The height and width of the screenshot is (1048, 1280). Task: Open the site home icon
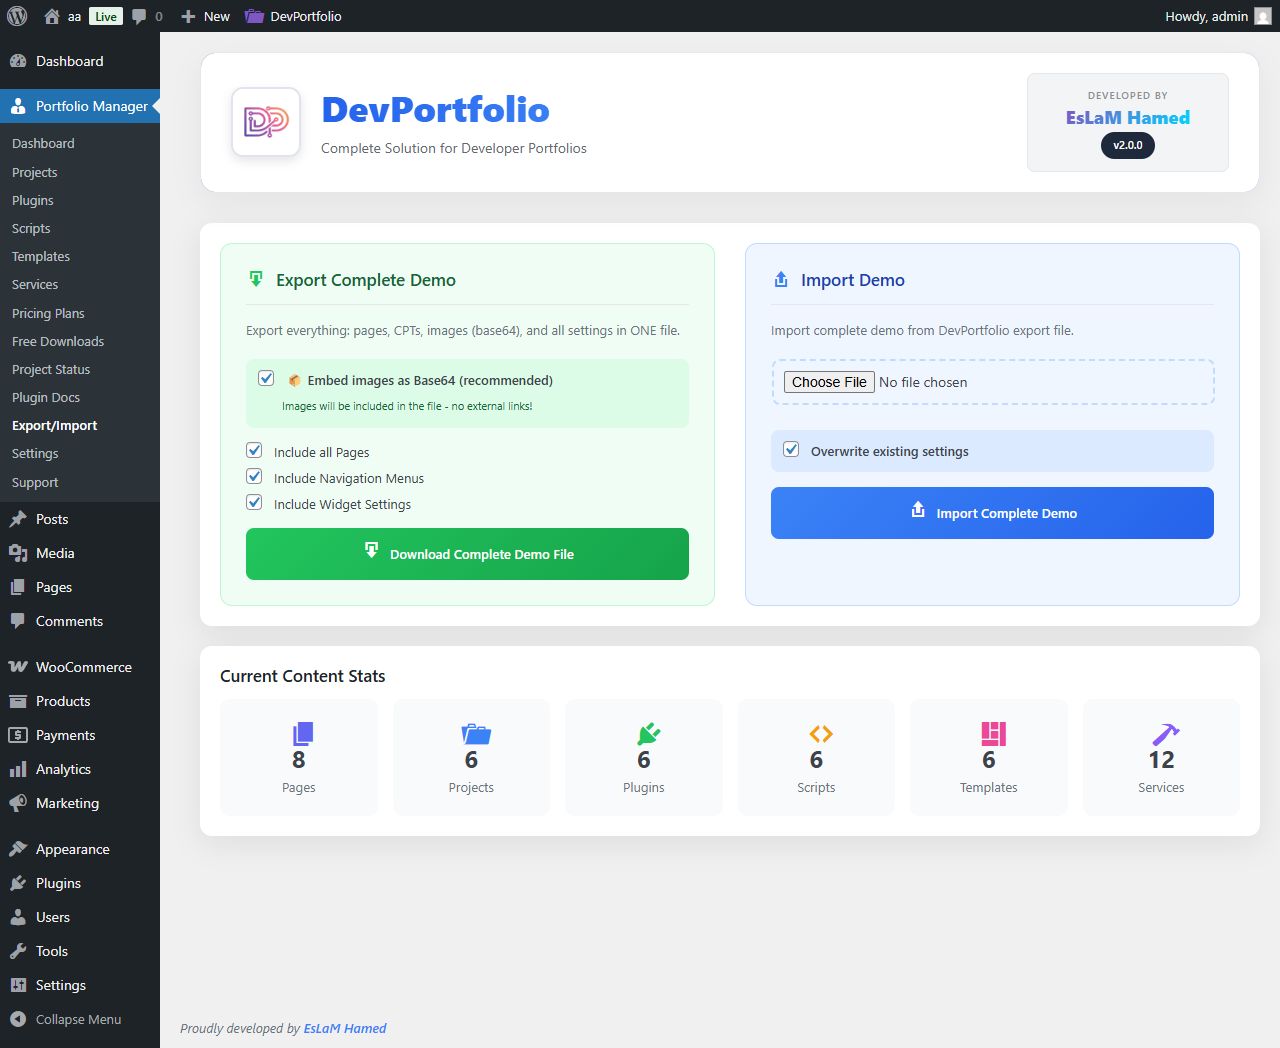coord(52,16)
